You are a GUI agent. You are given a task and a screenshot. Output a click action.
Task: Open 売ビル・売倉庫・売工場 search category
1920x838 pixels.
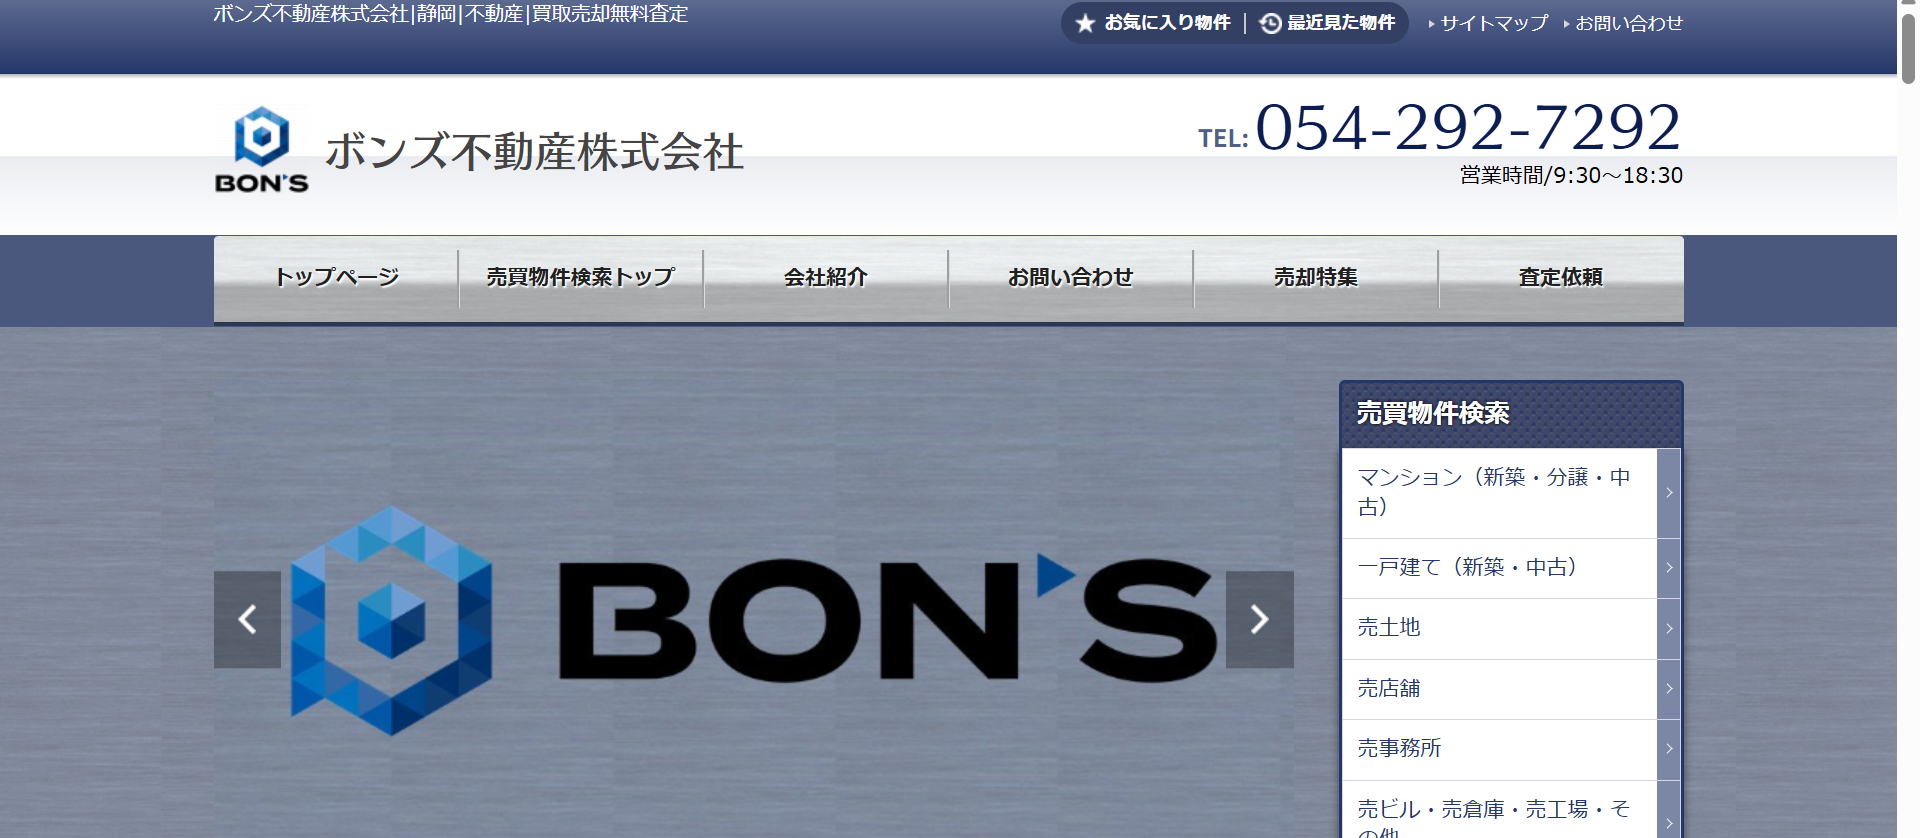[1511, 810]
